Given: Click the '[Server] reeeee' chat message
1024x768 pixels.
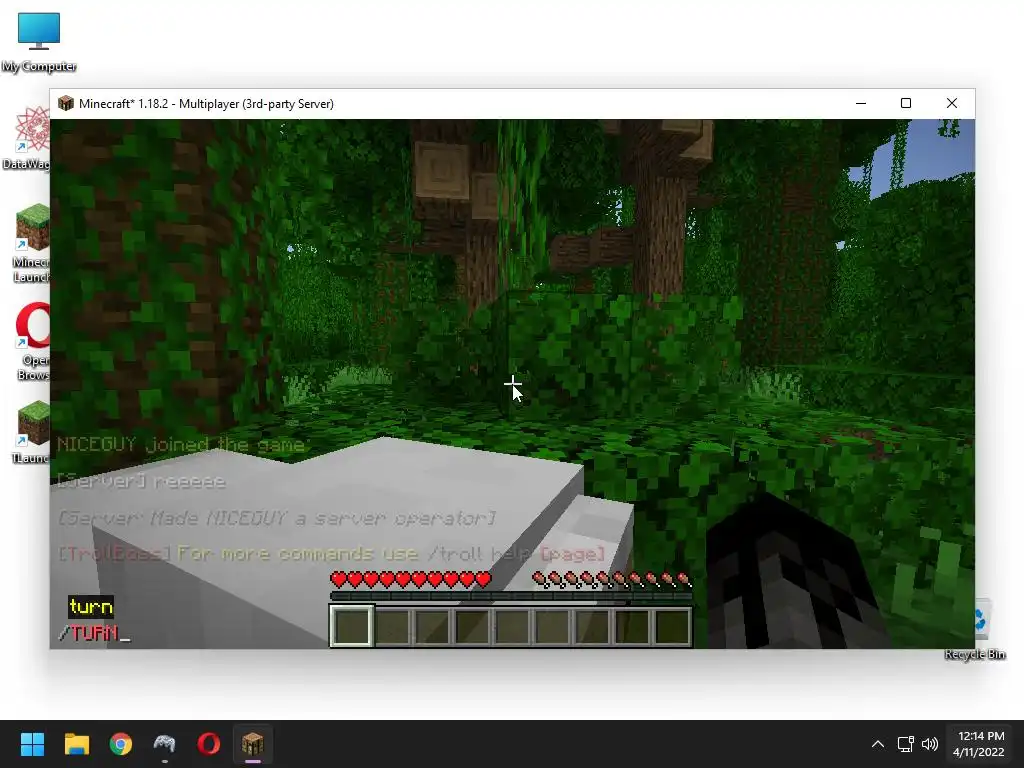Looking at the screenshot, I should [141, 482].
